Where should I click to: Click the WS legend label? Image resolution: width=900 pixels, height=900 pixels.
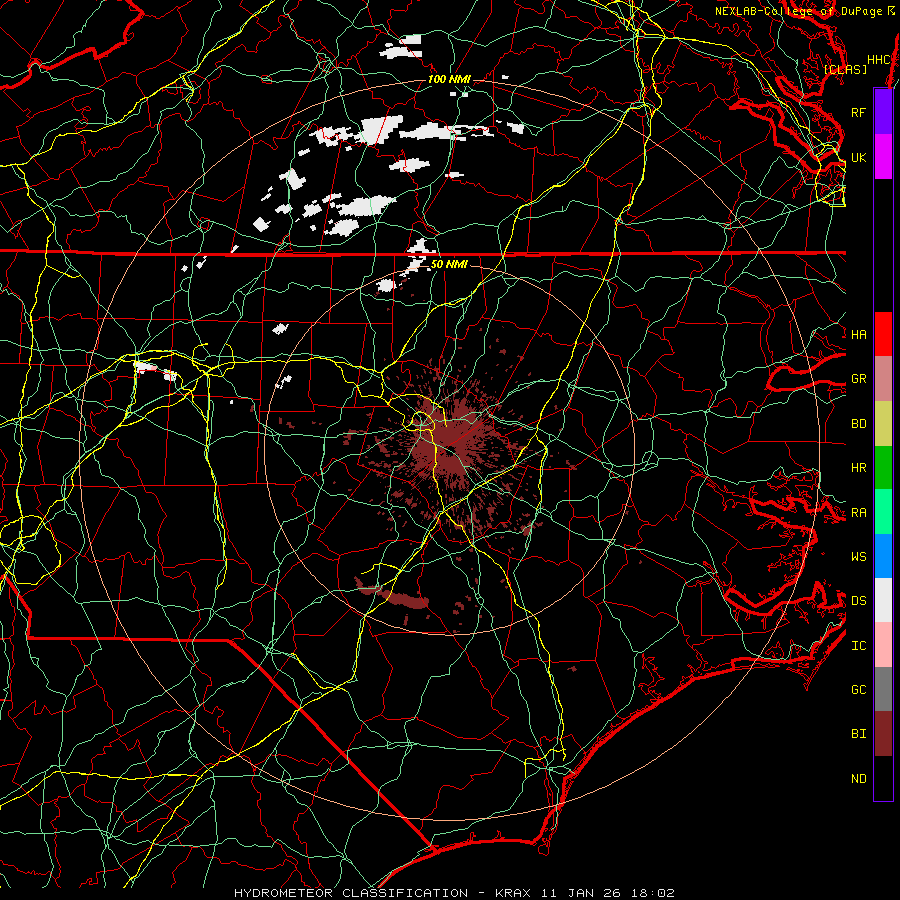[859, 556]
